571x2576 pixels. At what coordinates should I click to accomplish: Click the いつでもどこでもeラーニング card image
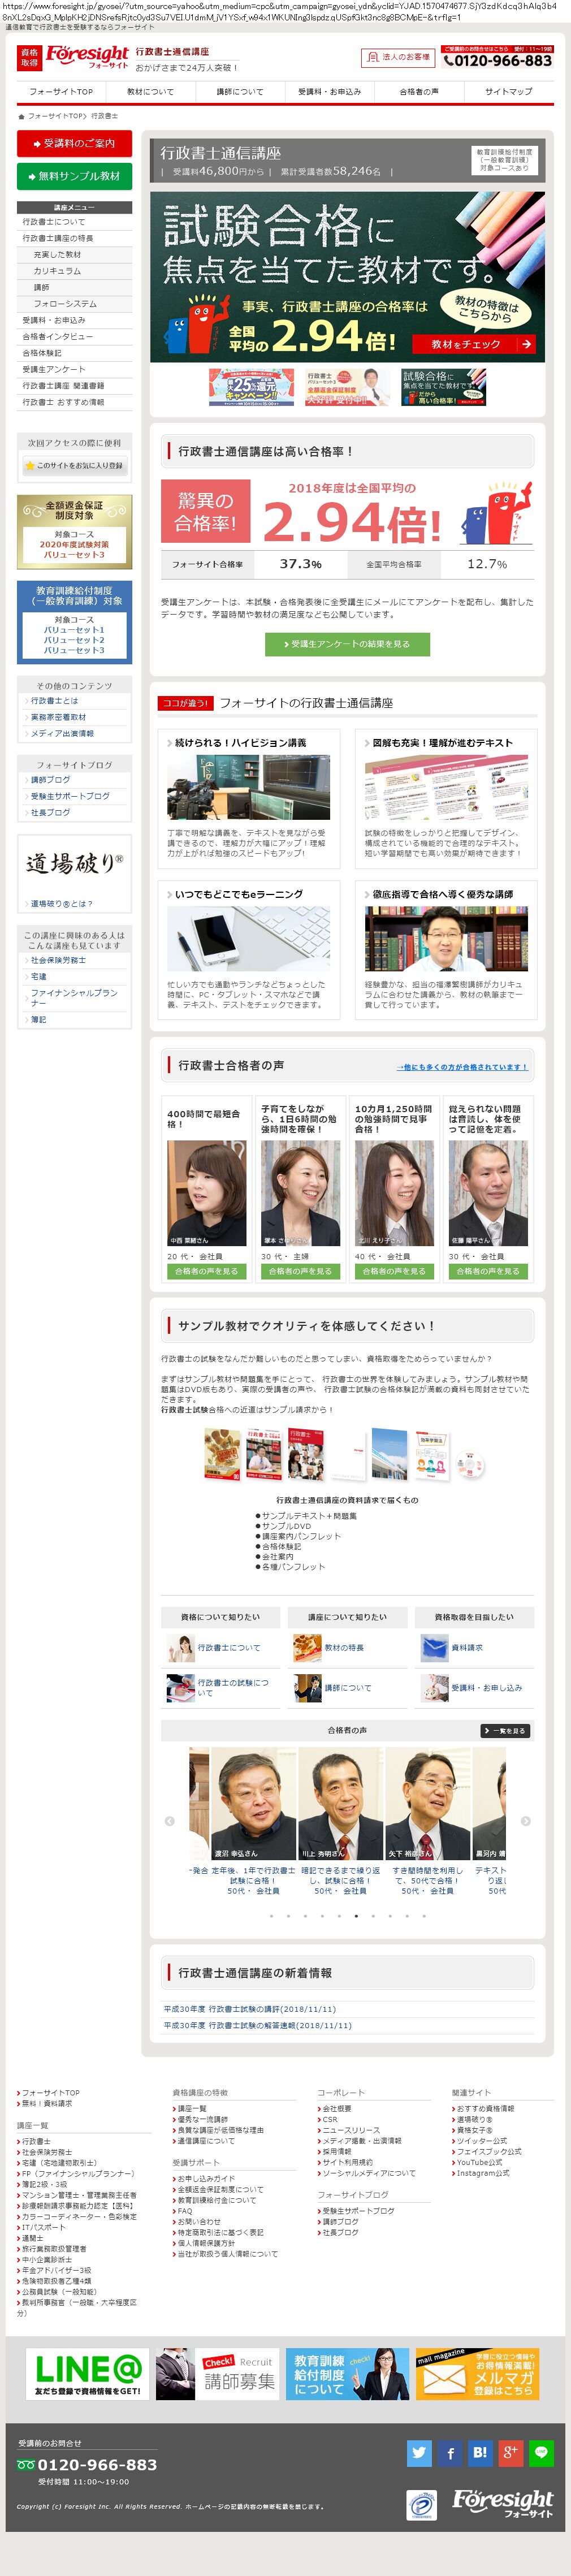point(248,940)
